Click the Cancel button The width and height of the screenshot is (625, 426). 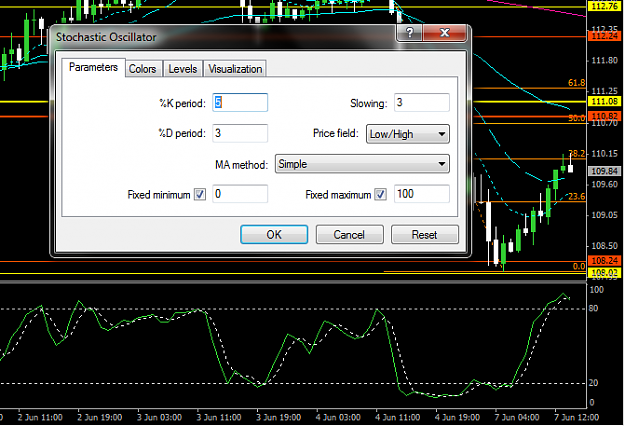tap(350, 234)
